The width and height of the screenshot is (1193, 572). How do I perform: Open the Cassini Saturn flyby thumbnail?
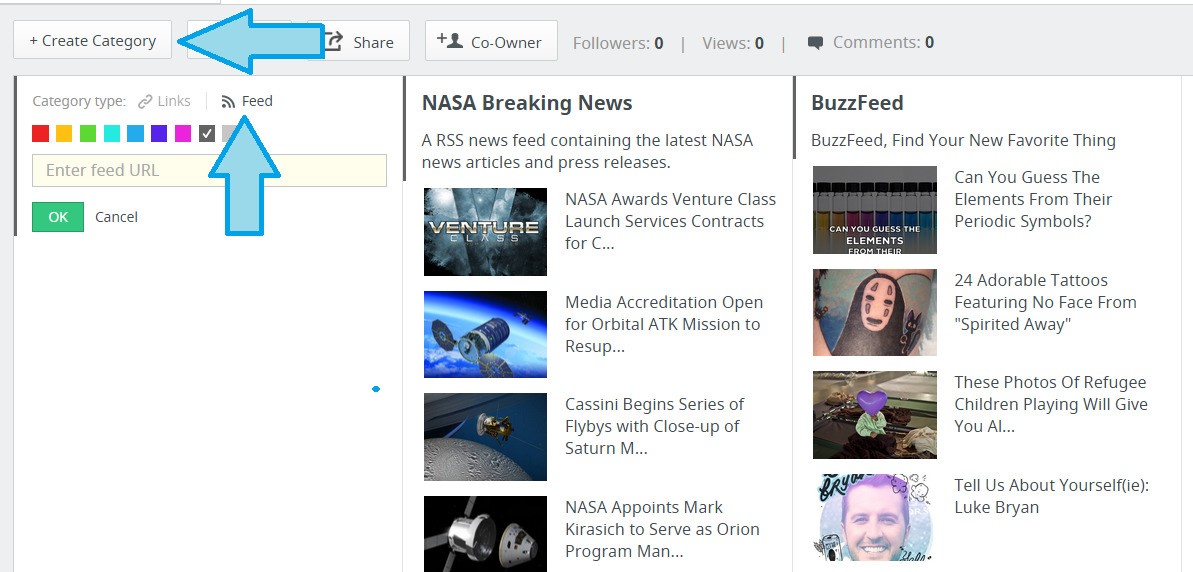coord(485,436)
